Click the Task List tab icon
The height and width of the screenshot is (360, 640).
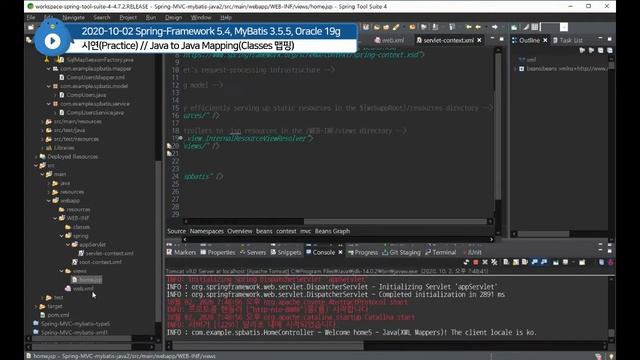tap(555, 40)
